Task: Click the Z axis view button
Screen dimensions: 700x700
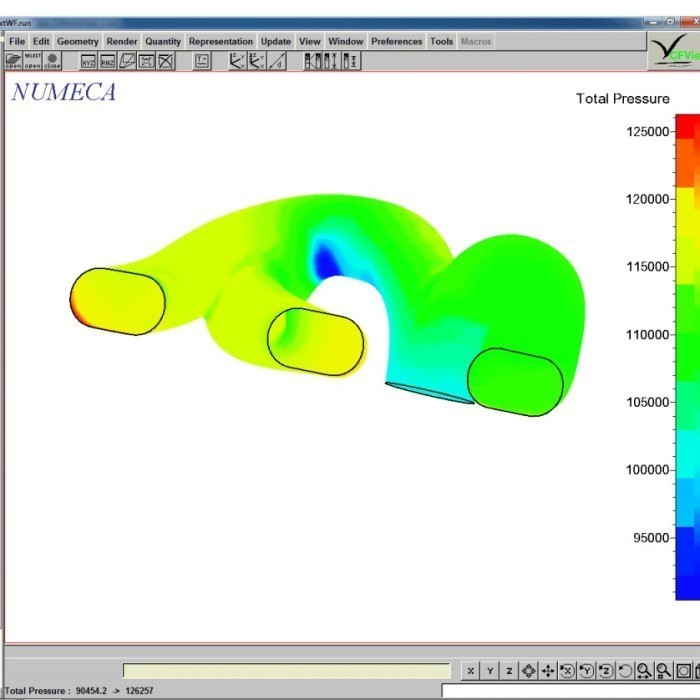Action: pyautogui.click(x=509, y=671)
